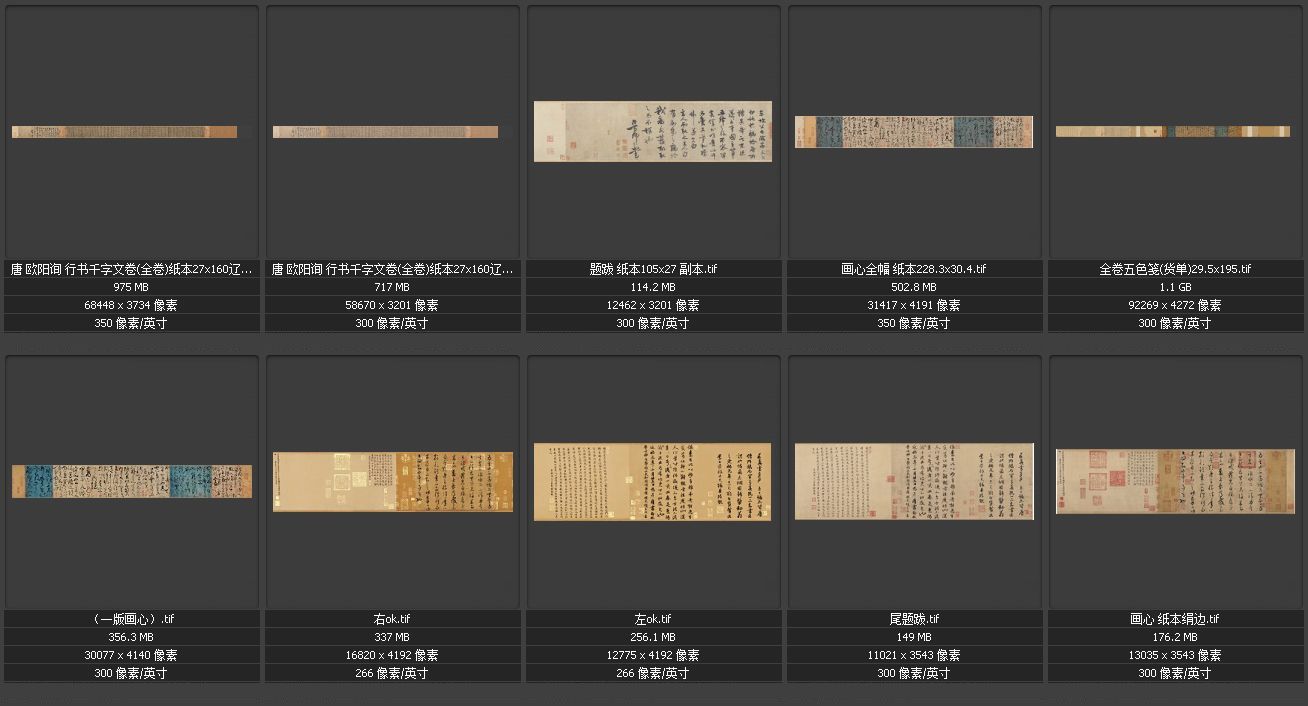
Task: Select the 975 MB 欧阳询 千字文 thumbnail
Action: coord(124,132)
